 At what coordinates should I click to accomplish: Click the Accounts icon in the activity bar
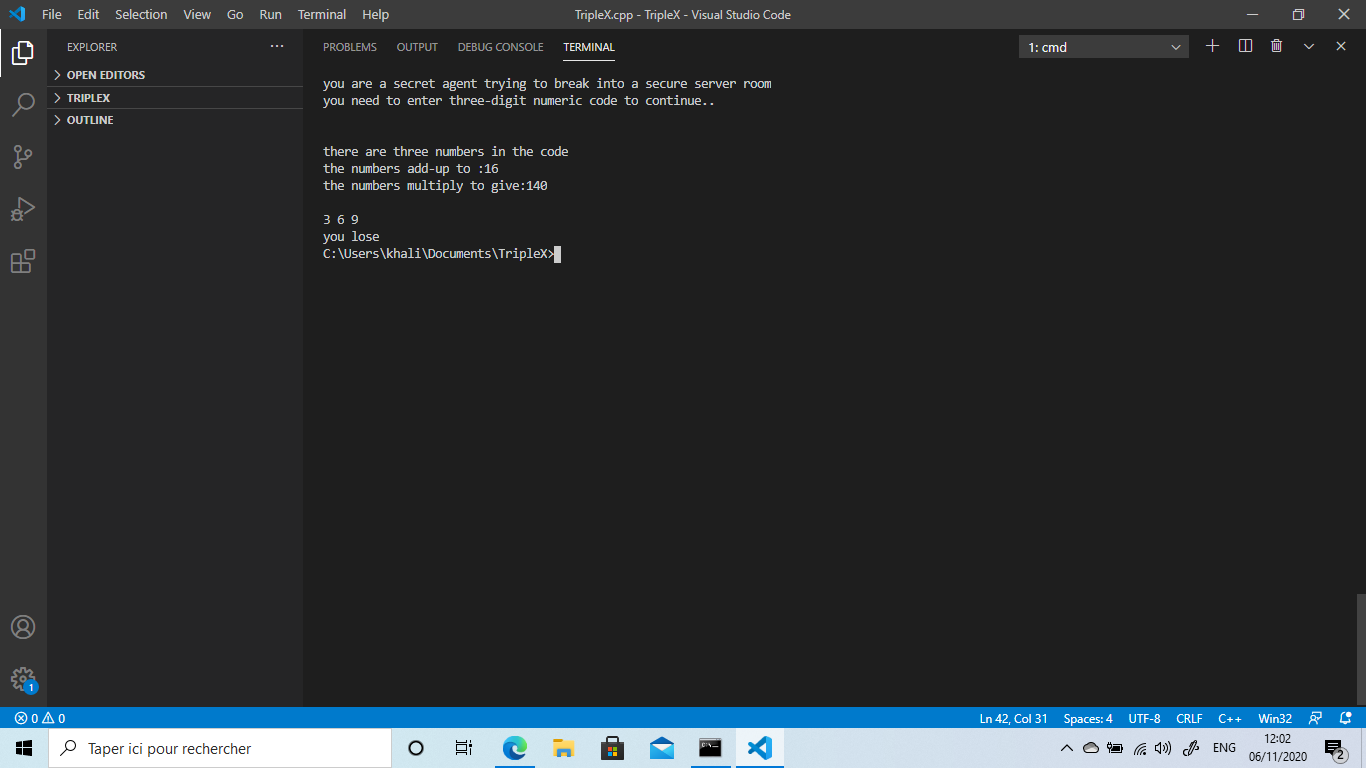coord(22,628)
